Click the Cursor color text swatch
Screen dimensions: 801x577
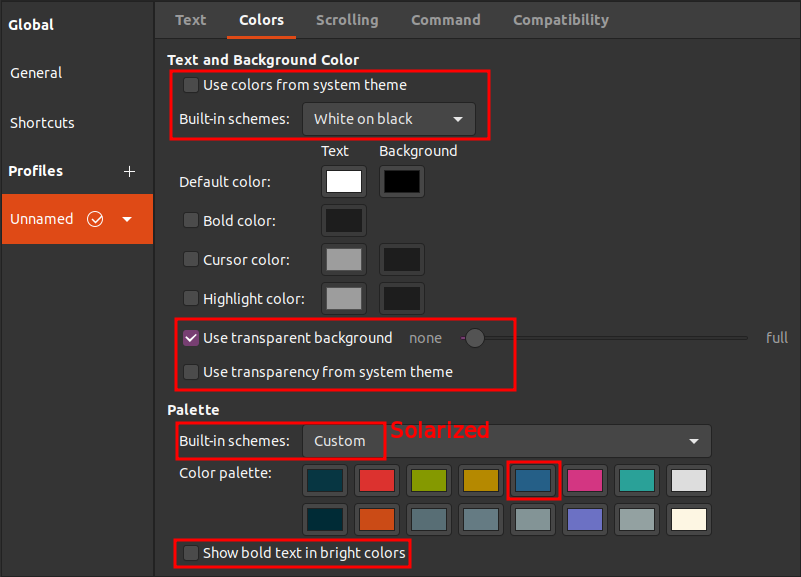(344, 259)
